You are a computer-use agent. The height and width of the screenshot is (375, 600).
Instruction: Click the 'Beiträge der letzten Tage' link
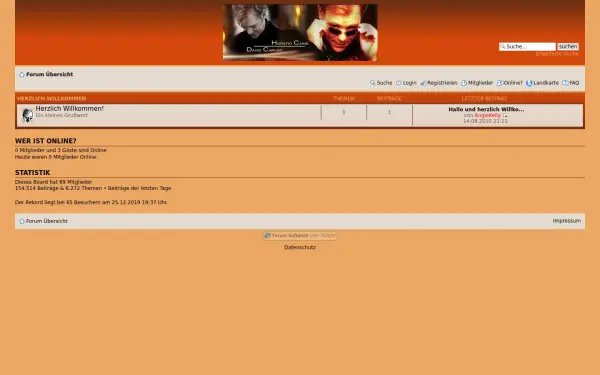click(139, 189)
